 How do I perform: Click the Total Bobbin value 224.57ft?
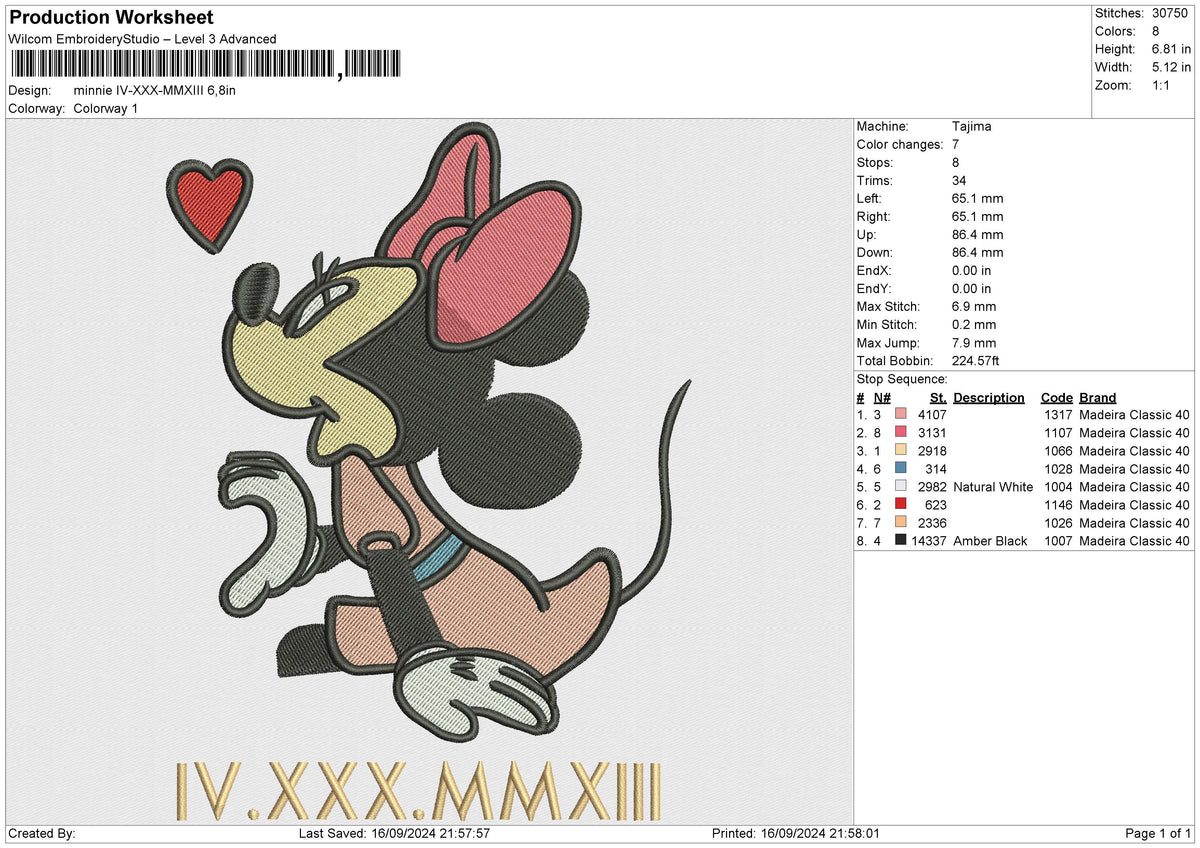pyautogui.click(x=978, y=361)
